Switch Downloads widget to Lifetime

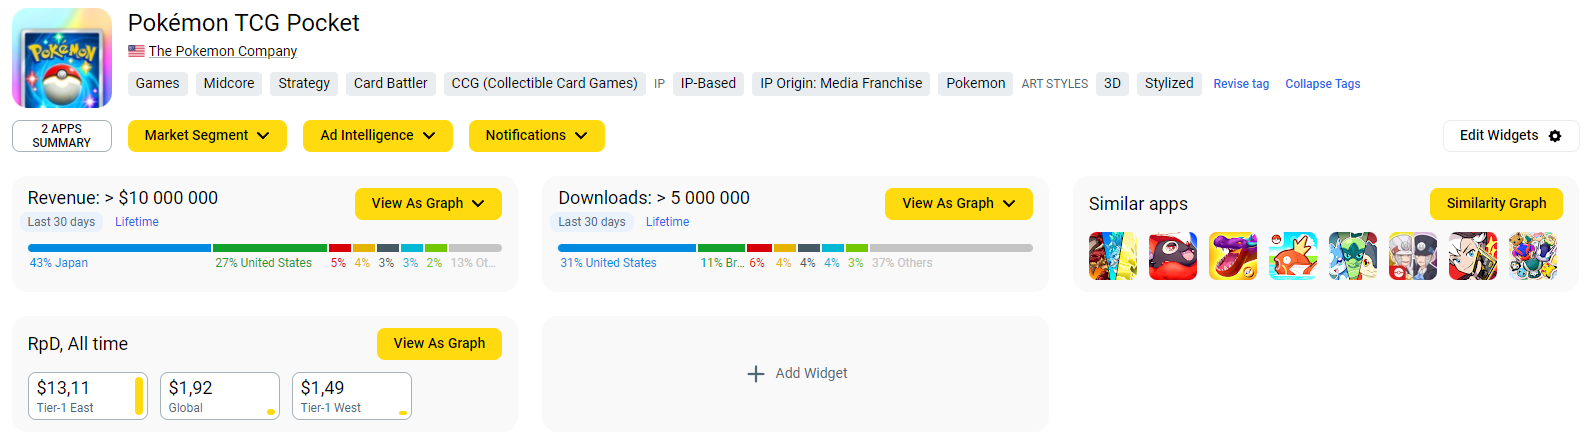click(x=667, y=222)
